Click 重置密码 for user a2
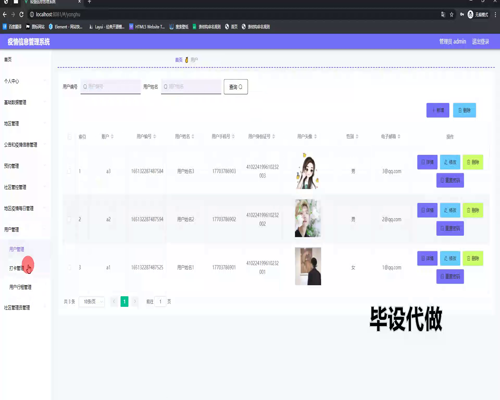500x400 pixels. tap(450, 228)
